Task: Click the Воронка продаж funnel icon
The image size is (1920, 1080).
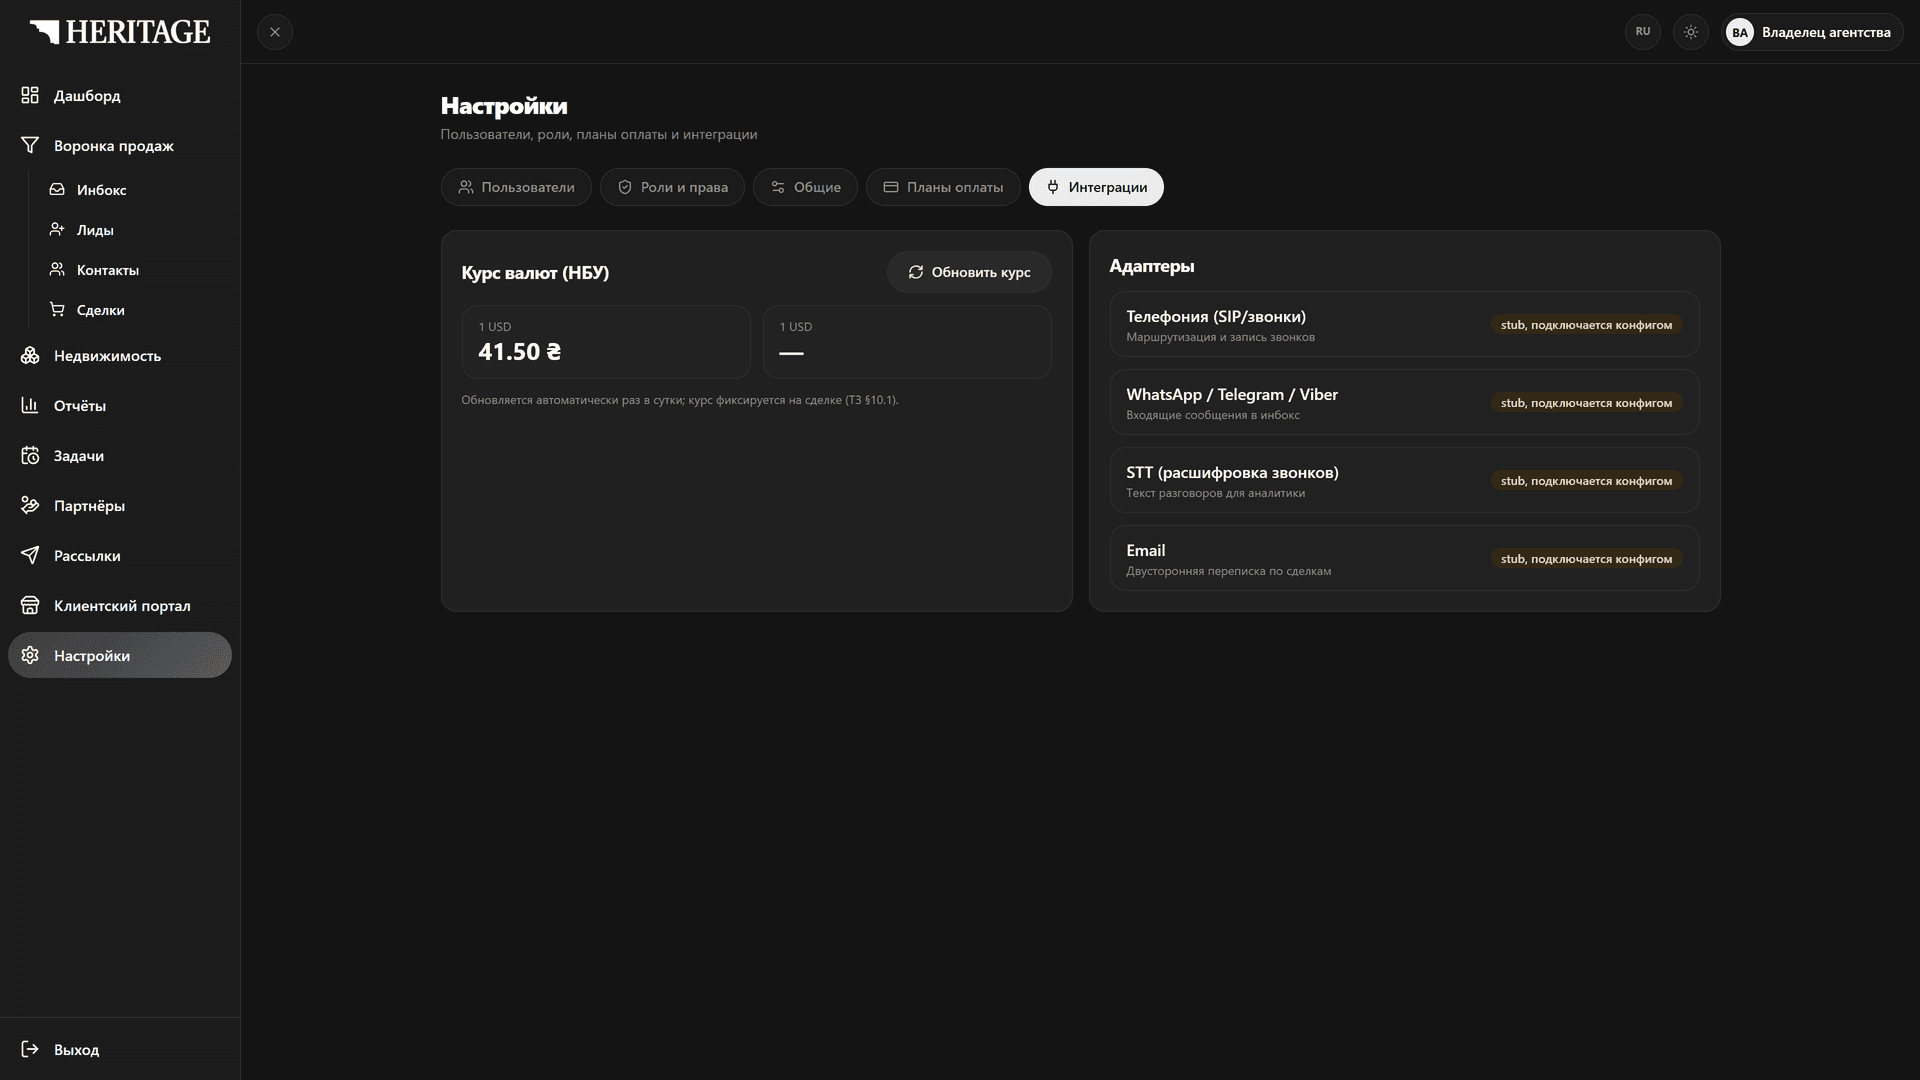Action: 30,145
